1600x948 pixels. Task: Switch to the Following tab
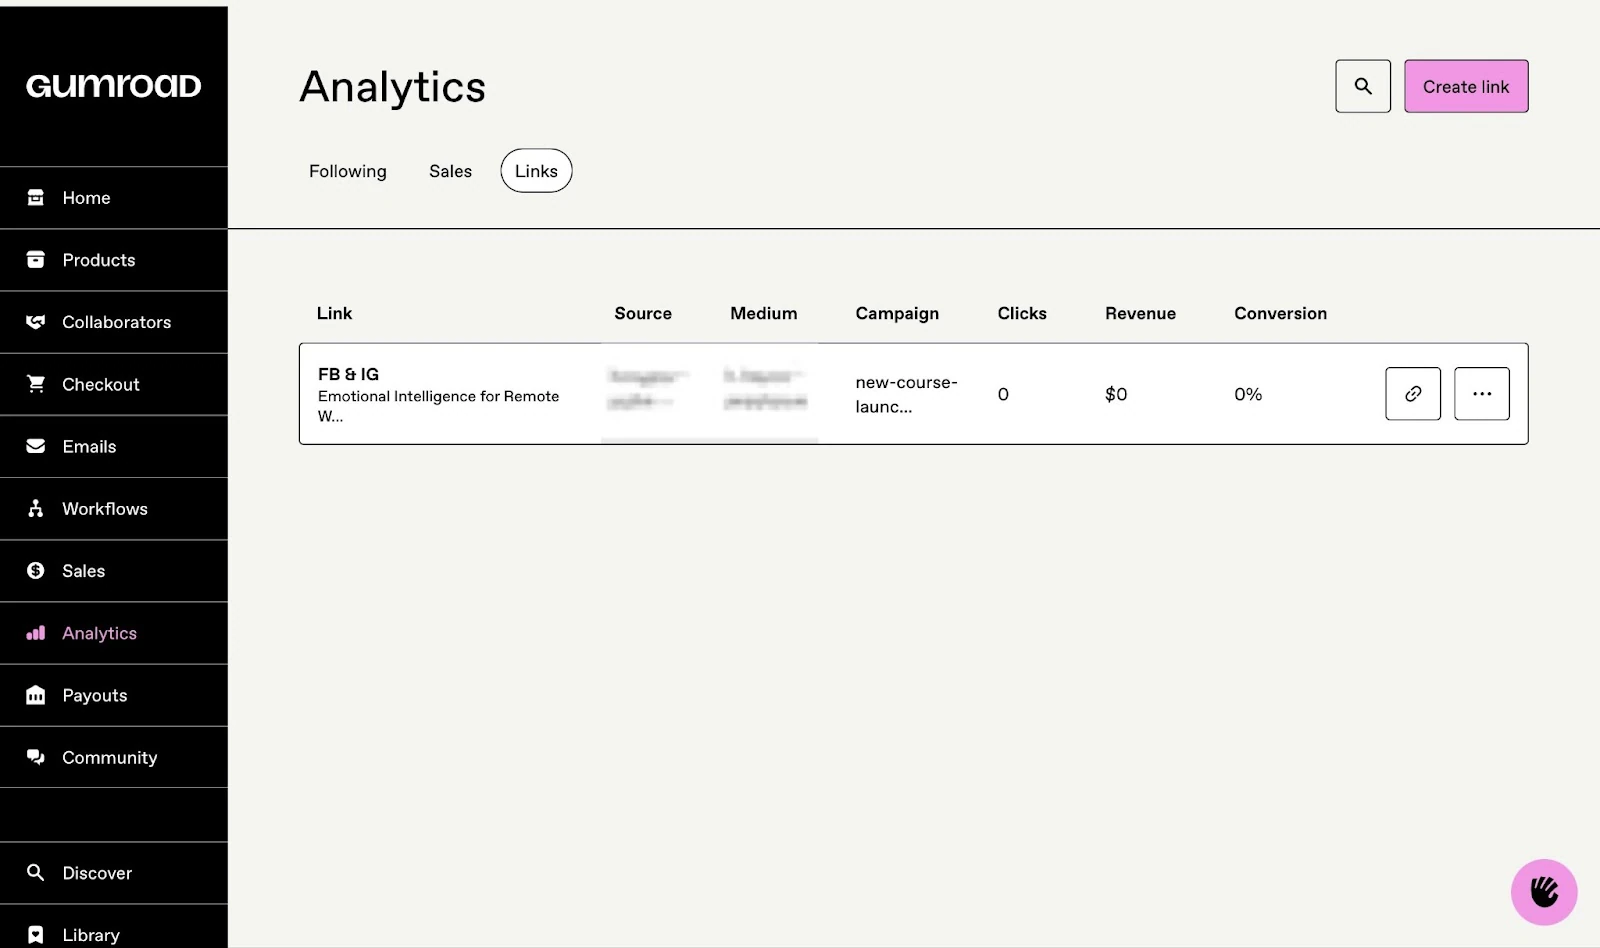348,171
